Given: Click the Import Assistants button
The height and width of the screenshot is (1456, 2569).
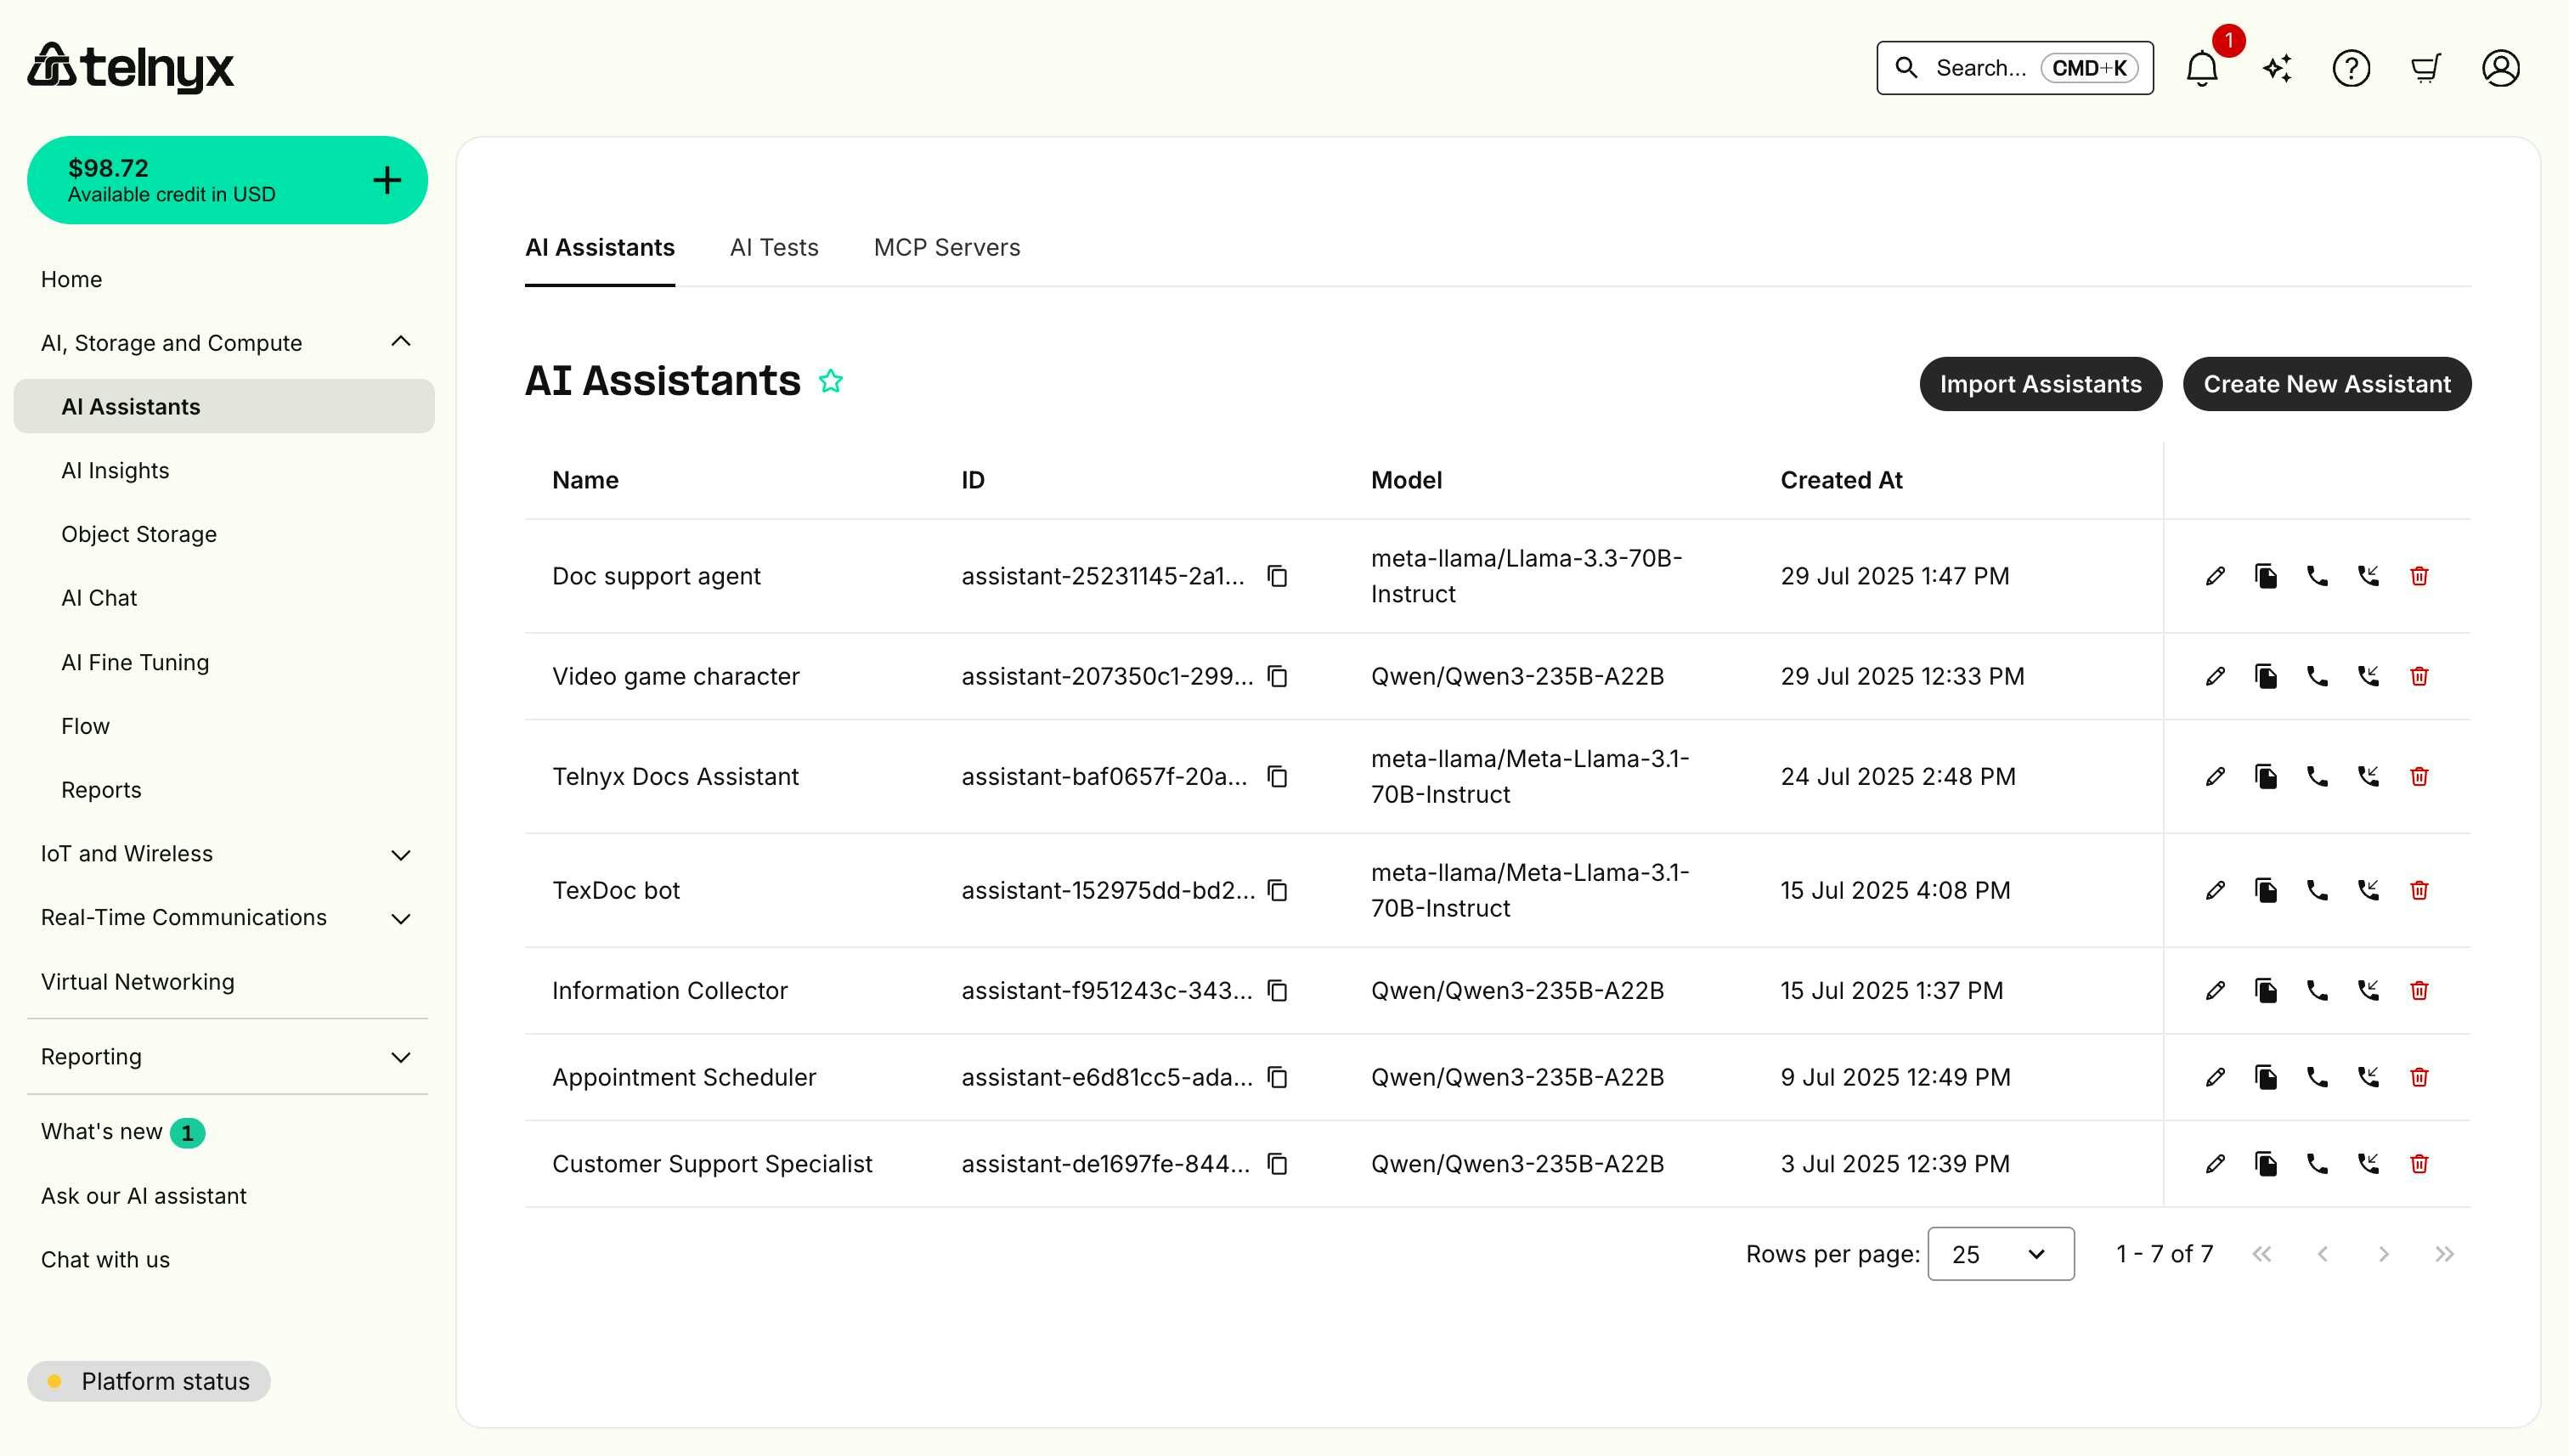Looking at the screenshot, I should pyautogui.click(x=2040, y=383).
